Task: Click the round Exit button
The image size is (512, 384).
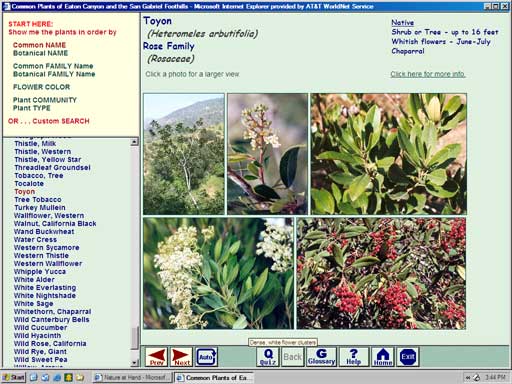Action: [408, 357]
